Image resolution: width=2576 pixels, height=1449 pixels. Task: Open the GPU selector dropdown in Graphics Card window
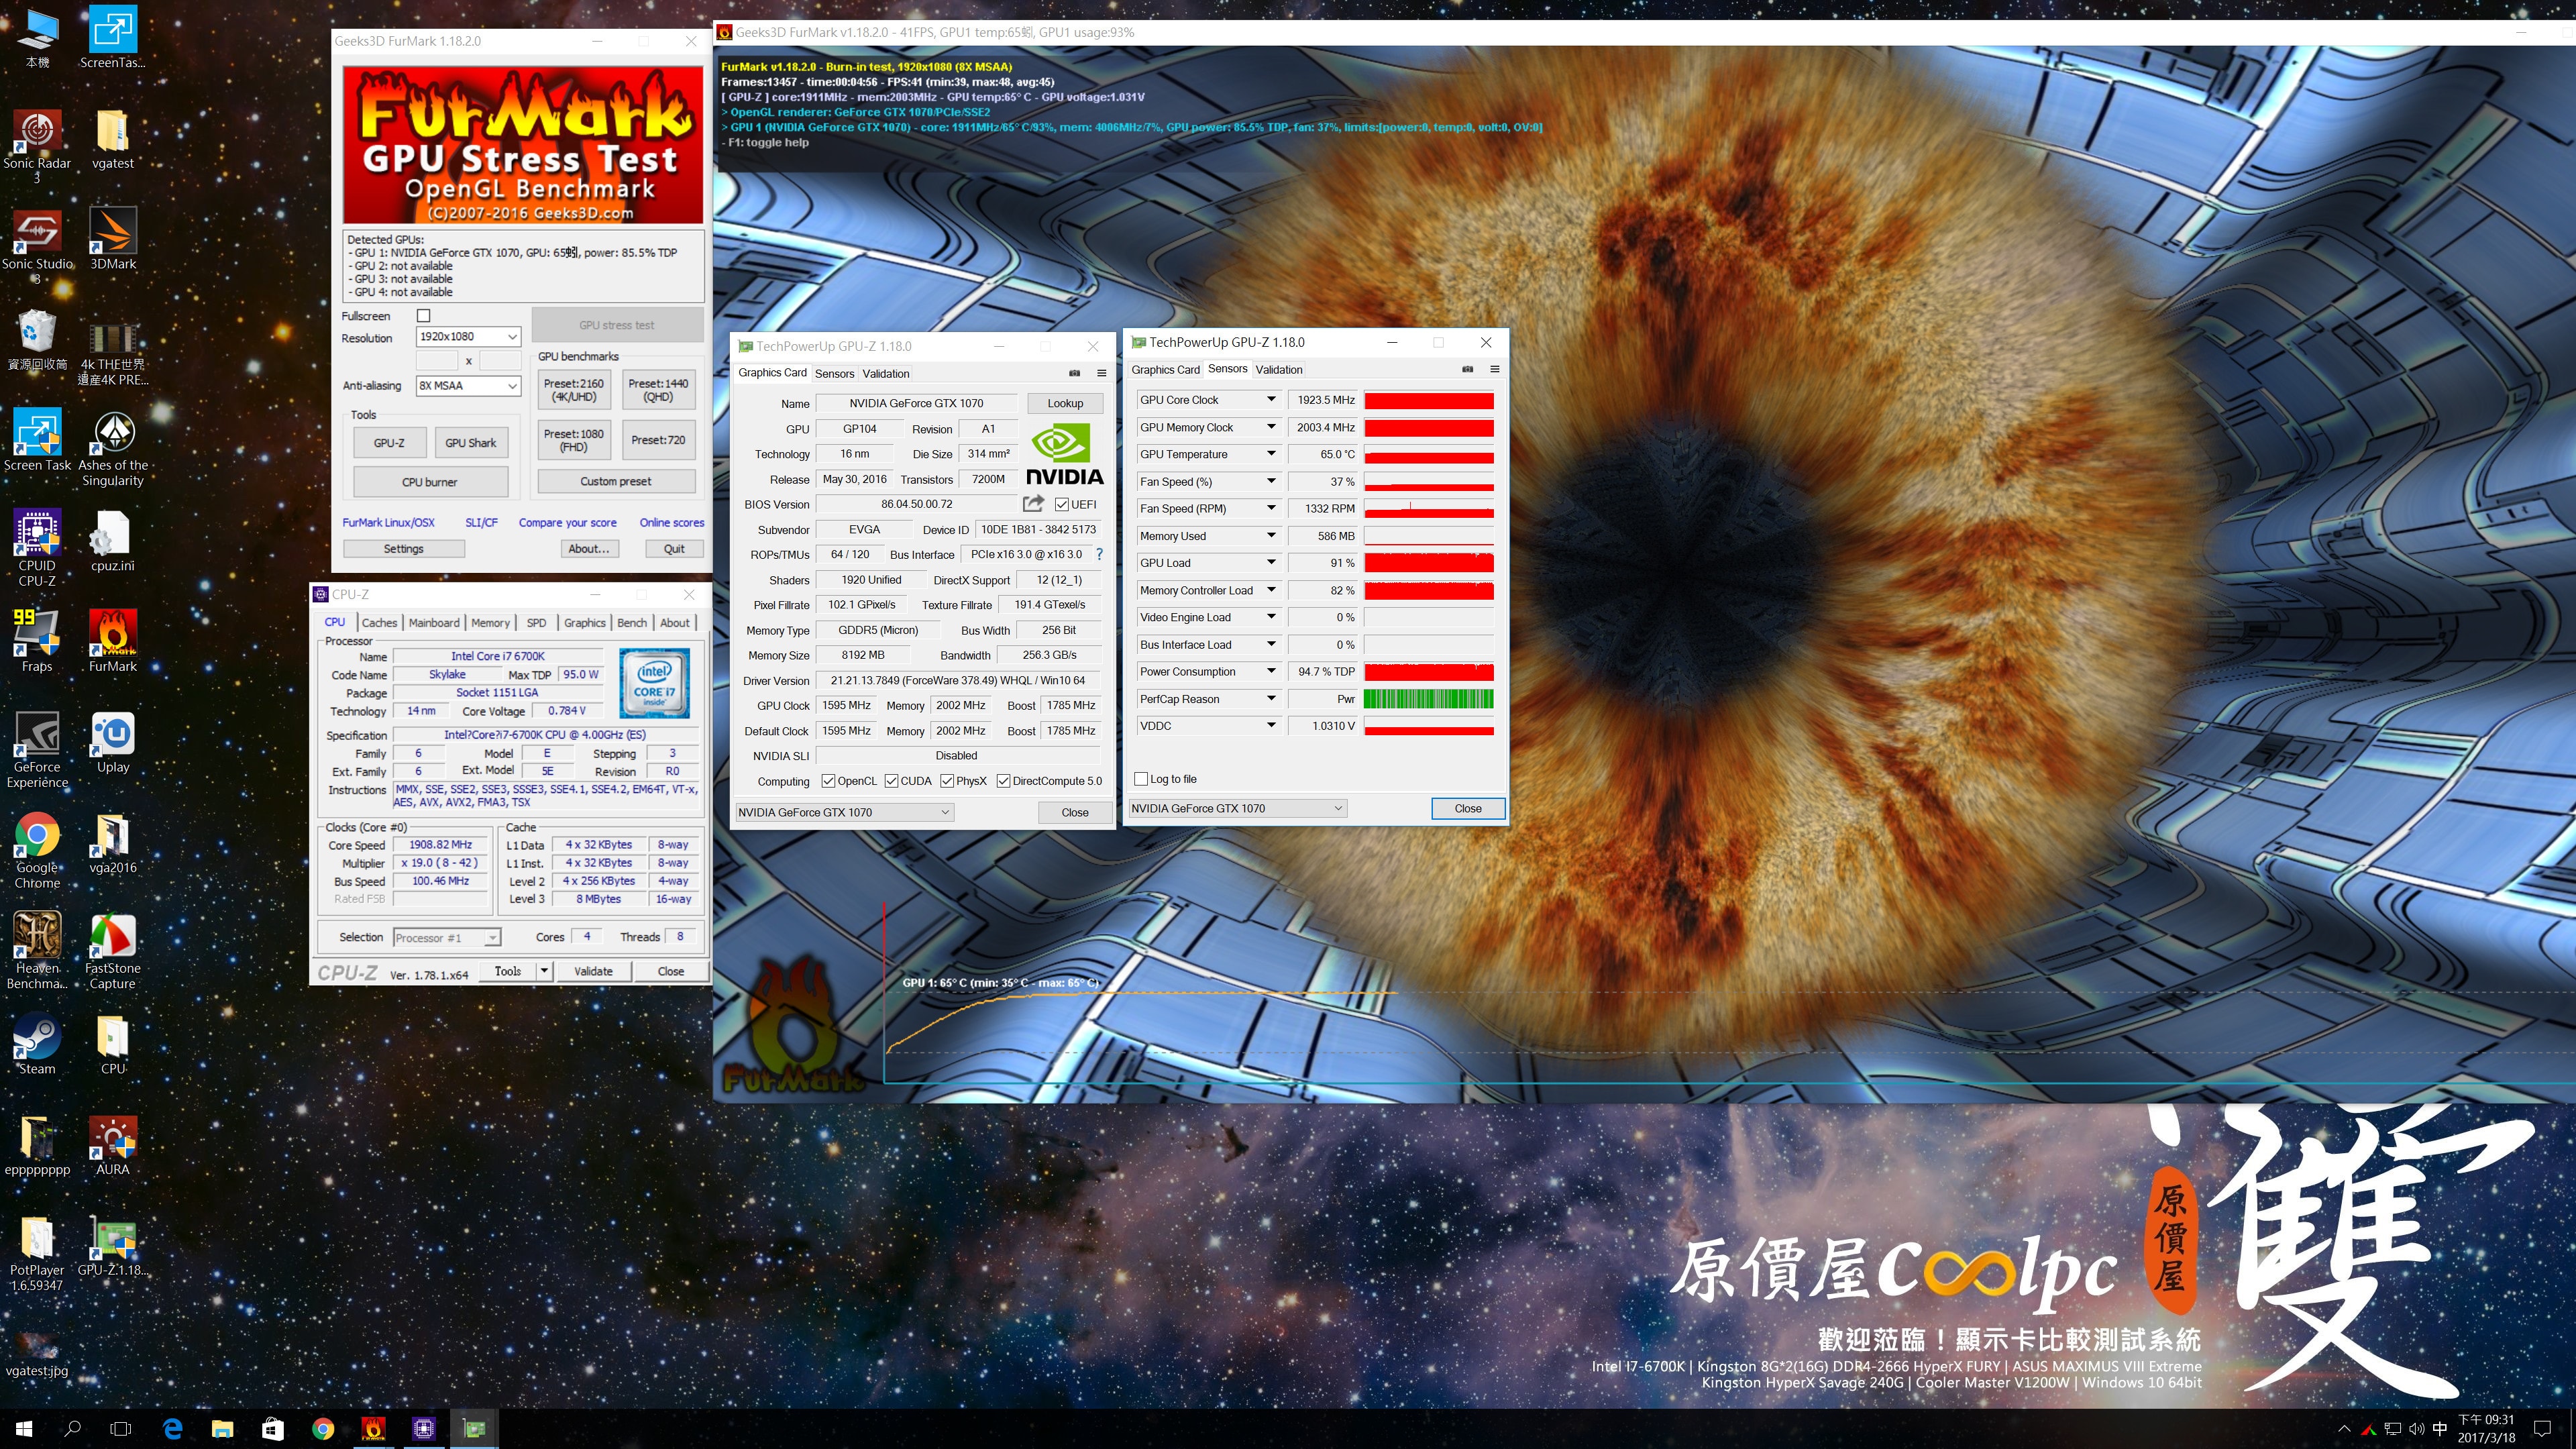click(x=844, y=812)
